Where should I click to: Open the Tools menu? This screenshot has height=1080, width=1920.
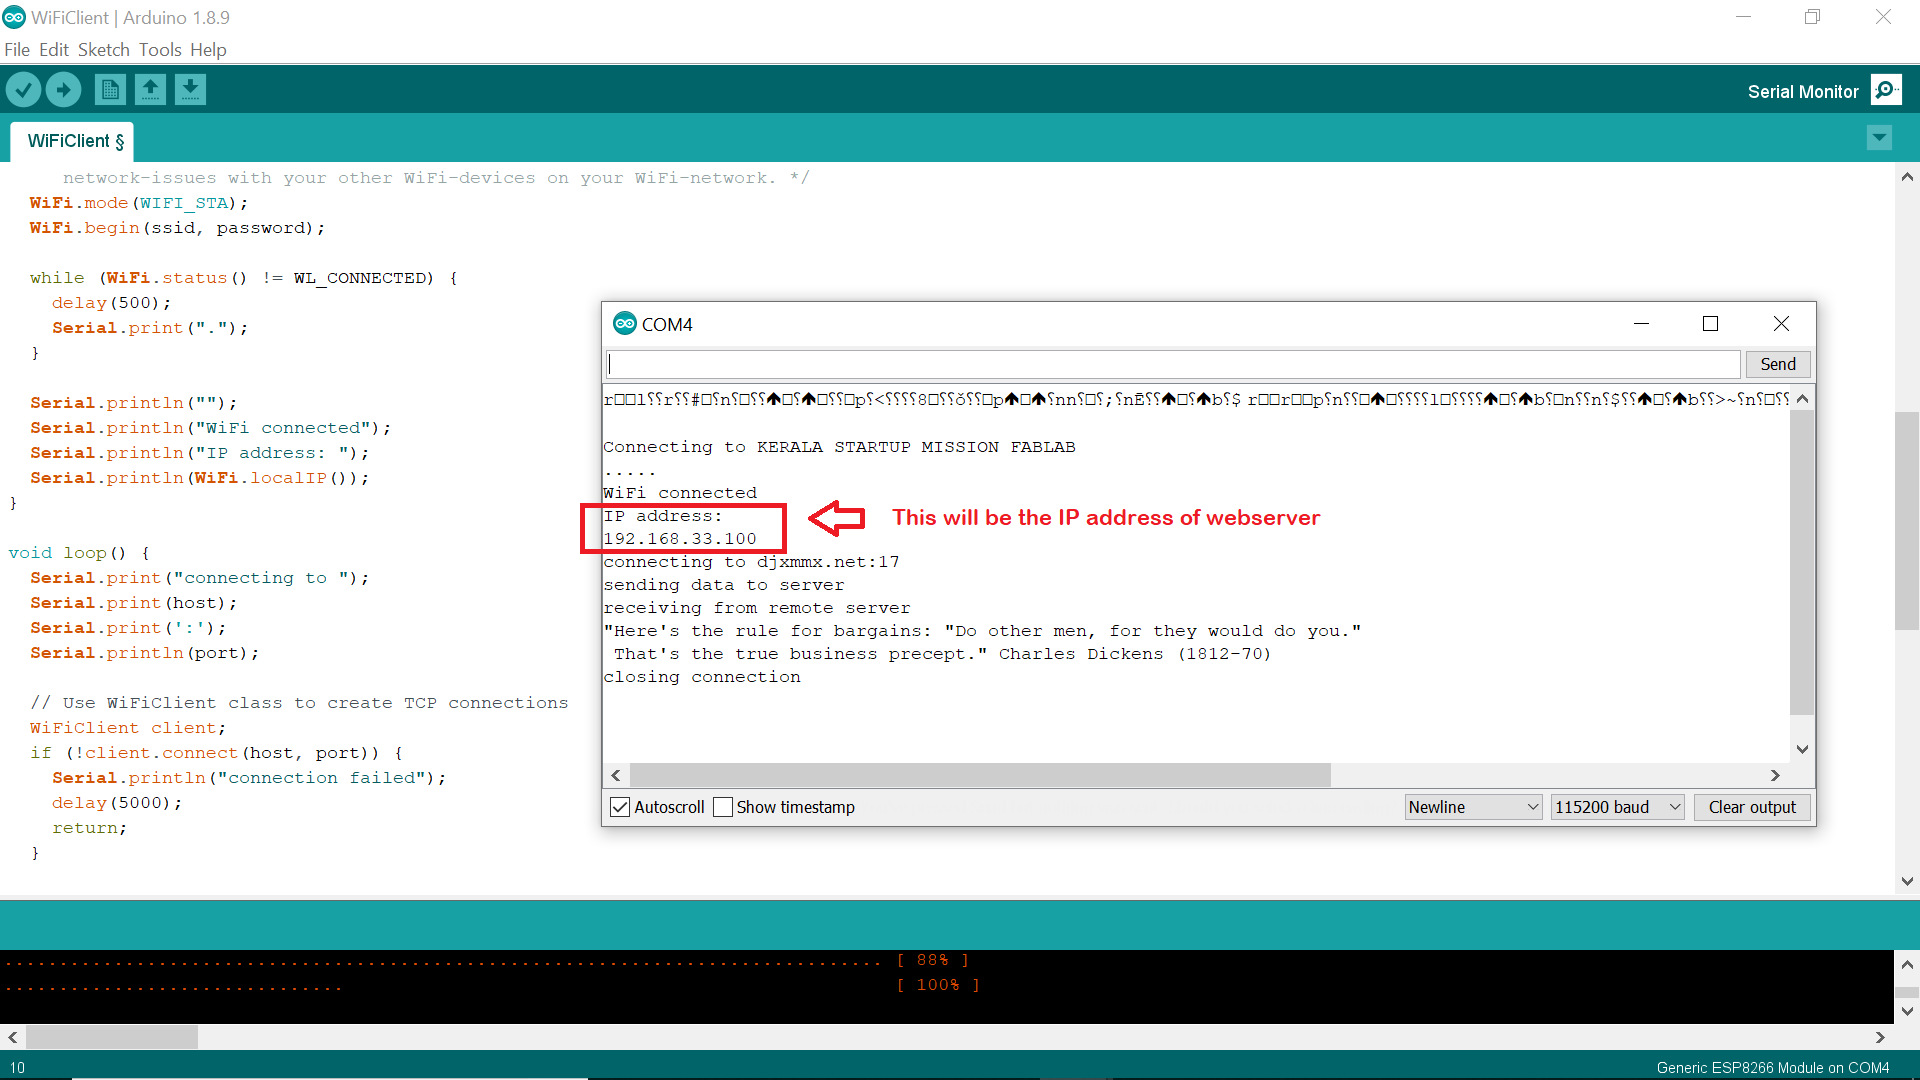[160, 50]
